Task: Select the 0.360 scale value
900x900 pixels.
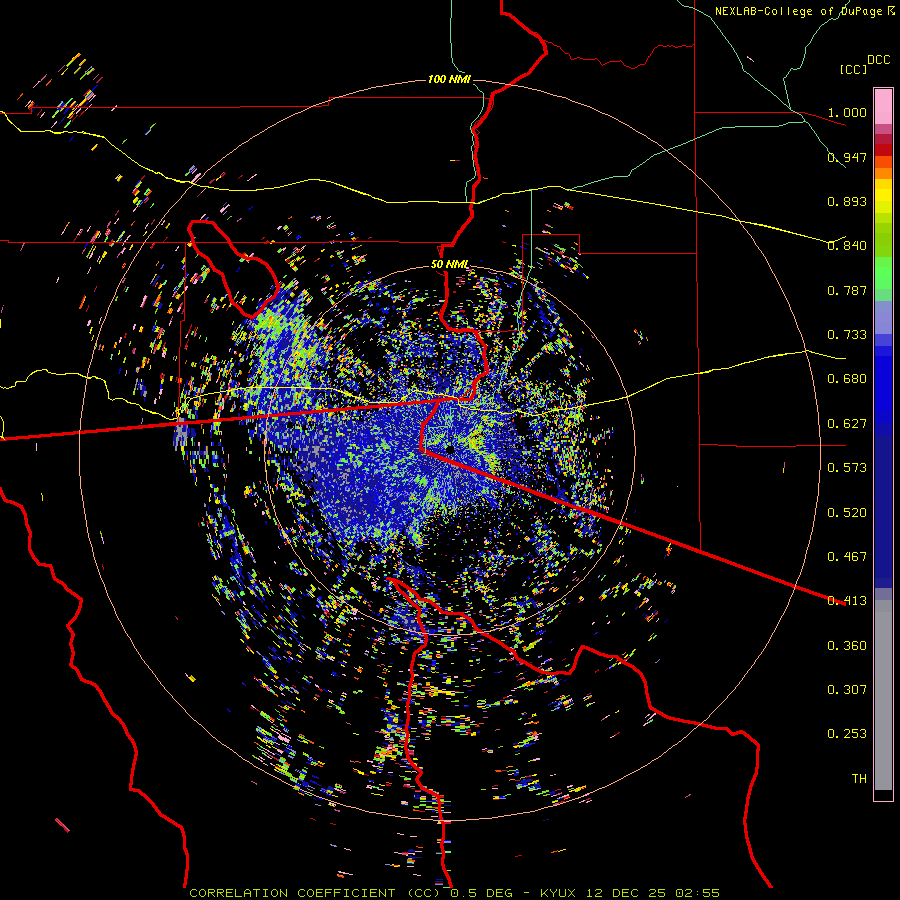Action: (x=847, y=646)
